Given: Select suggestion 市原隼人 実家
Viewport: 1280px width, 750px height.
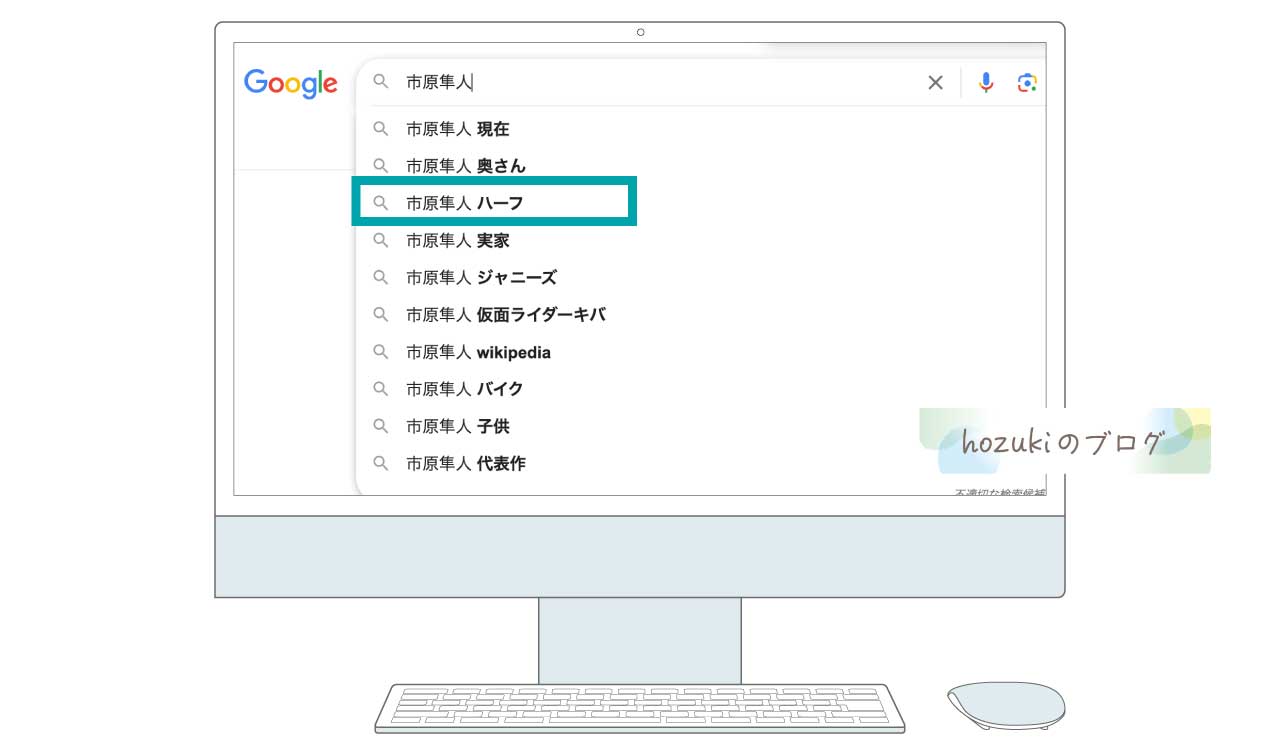Looking at the screenshot, I should (x=457, y=240).
